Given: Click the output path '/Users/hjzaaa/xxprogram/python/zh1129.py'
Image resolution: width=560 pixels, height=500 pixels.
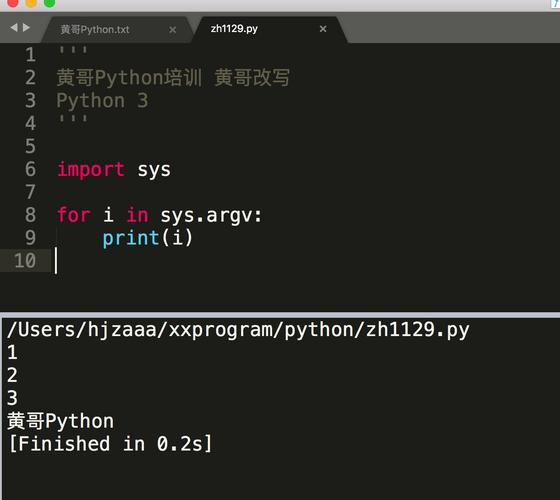Looking at the screenshot, I should coord(238,330).
